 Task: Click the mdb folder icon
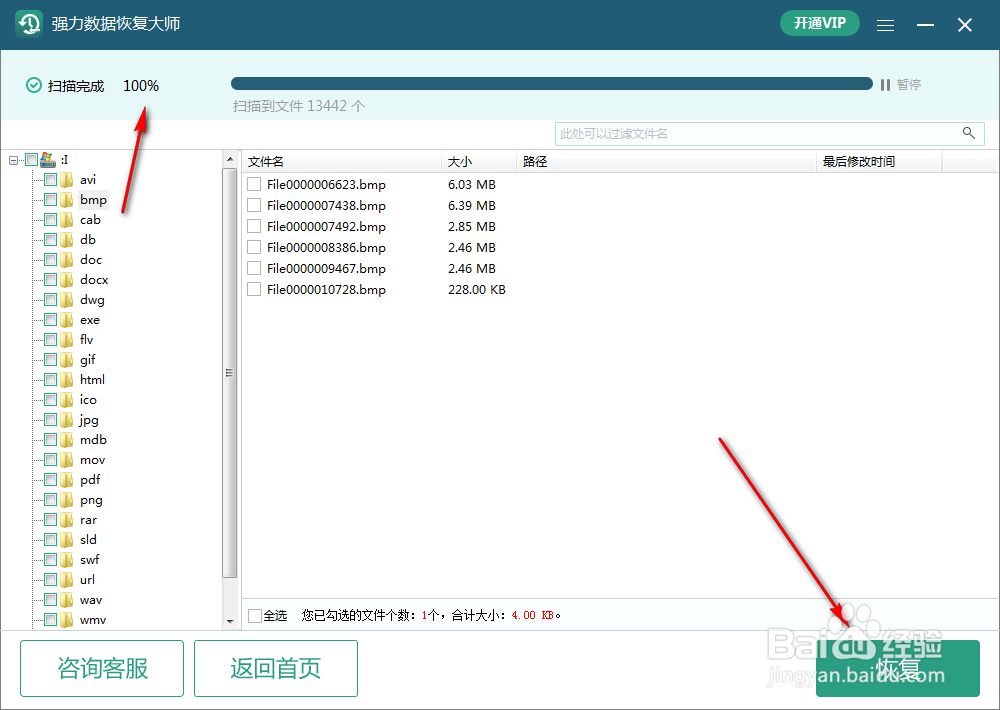click(x=67, y=440)
